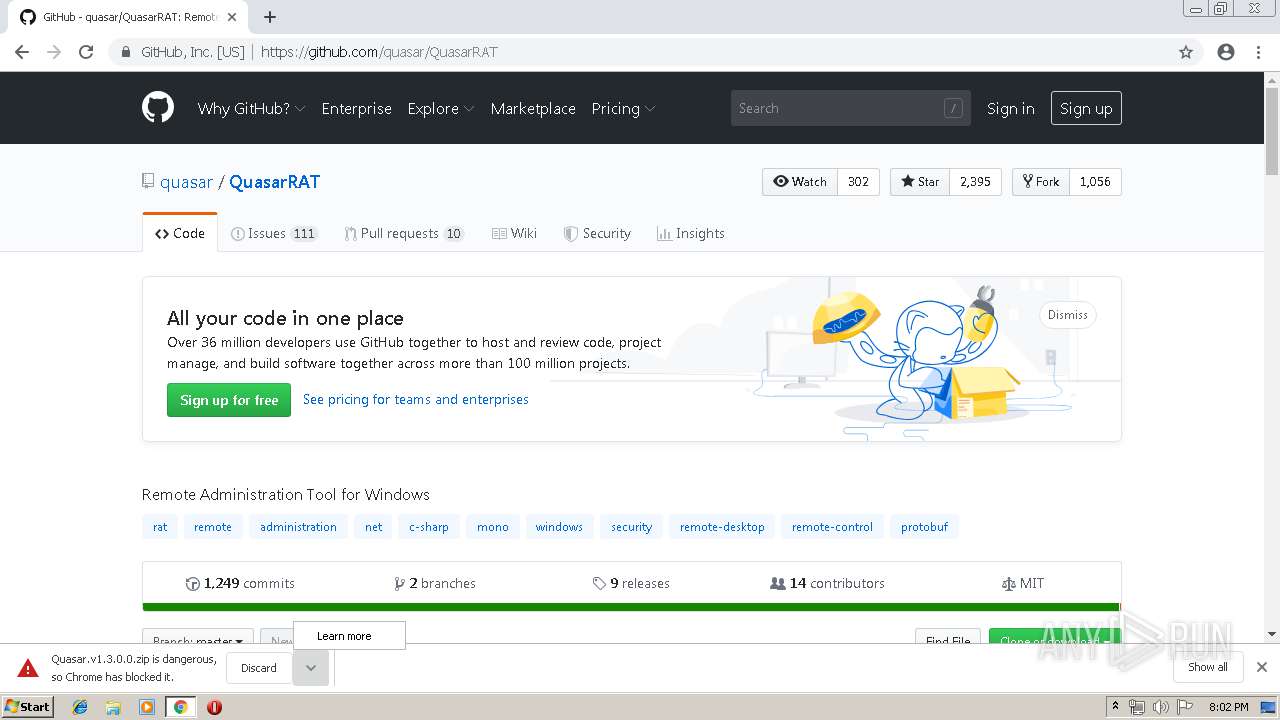The height and width of the screenshot is (720, 1280).
Task: Open media player taskbar icon
Action: coord(147,707)
